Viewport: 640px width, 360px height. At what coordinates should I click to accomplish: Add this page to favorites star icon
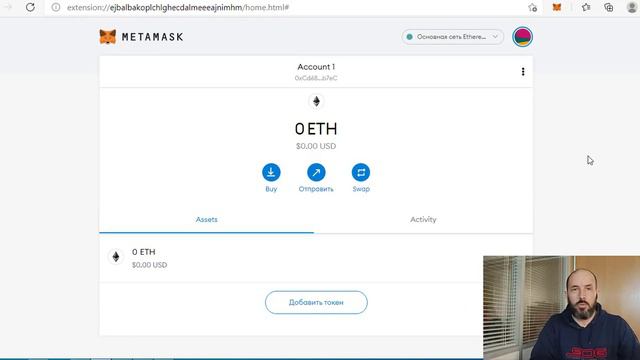[x=533, y=7]
